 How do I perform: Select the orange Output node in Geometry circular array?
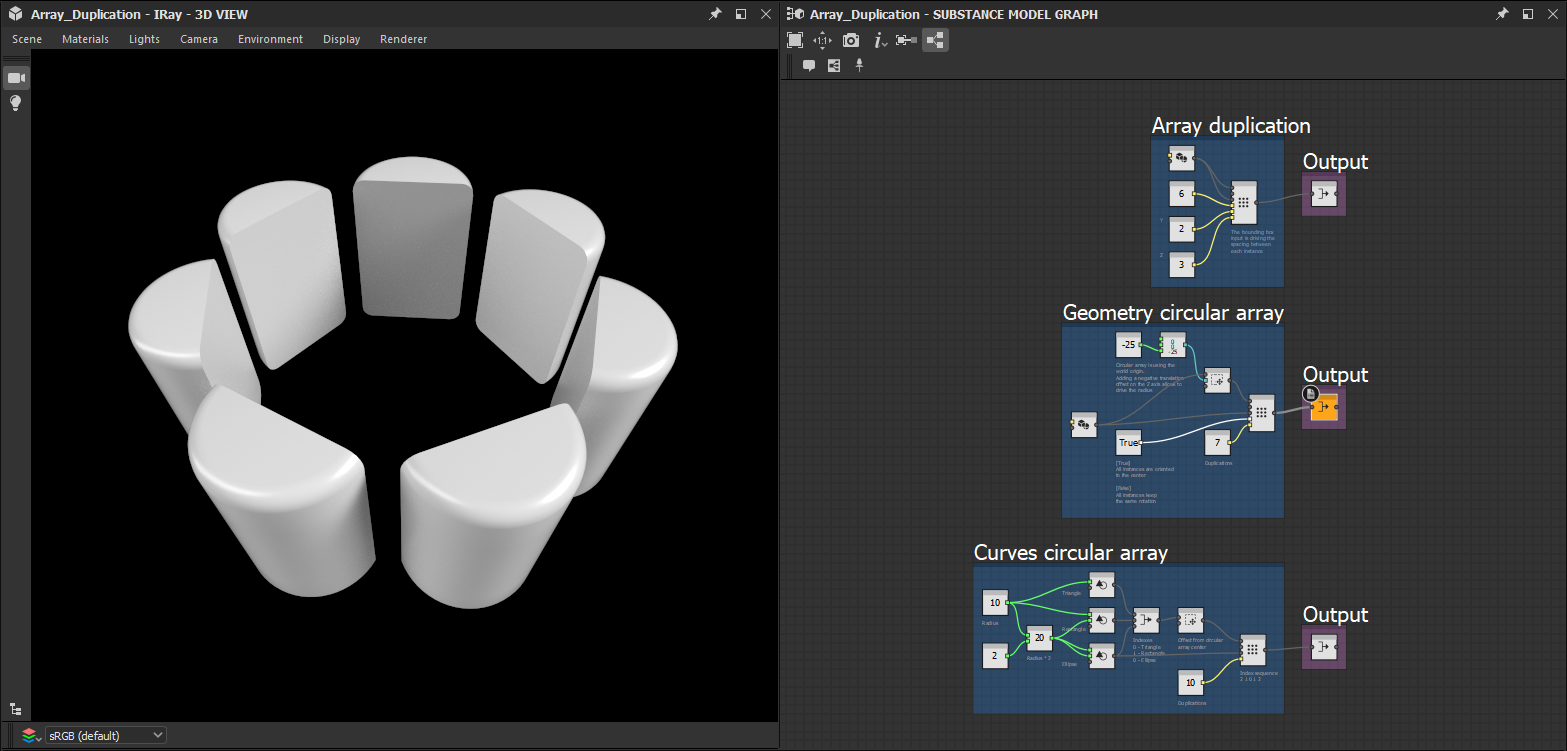pos(1323,407)
